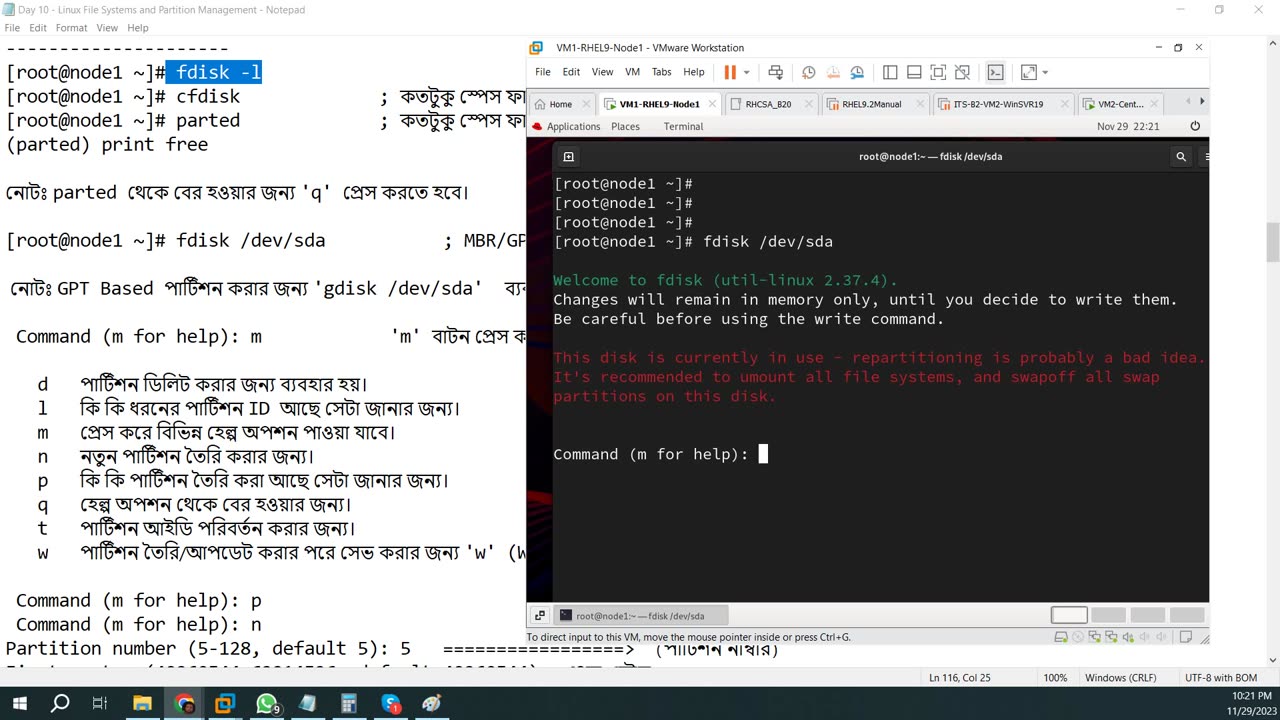The width and height of the screenshot is (1280, 720).
Task: Open the Terminal menu in GNOME bar
Action: (683, 127)
